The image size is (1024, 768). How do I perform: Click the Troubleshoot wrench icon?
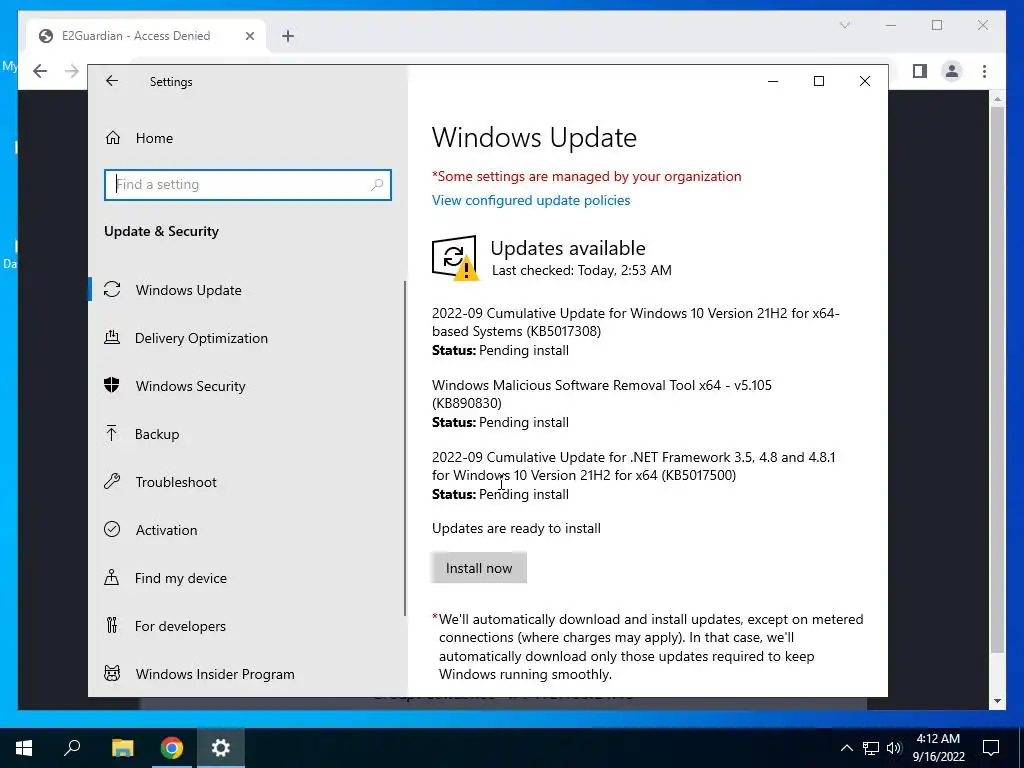(112, 482)
